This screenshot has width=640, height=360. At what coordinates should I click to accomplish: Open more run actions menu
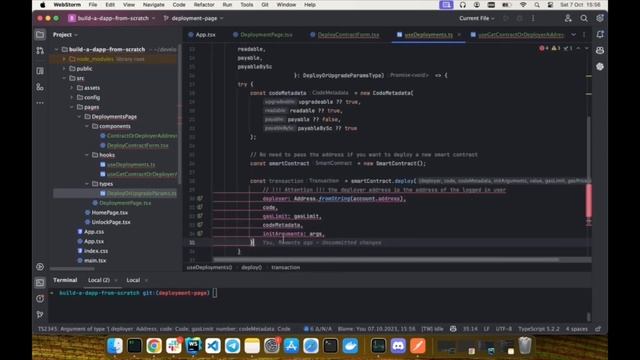533,18
